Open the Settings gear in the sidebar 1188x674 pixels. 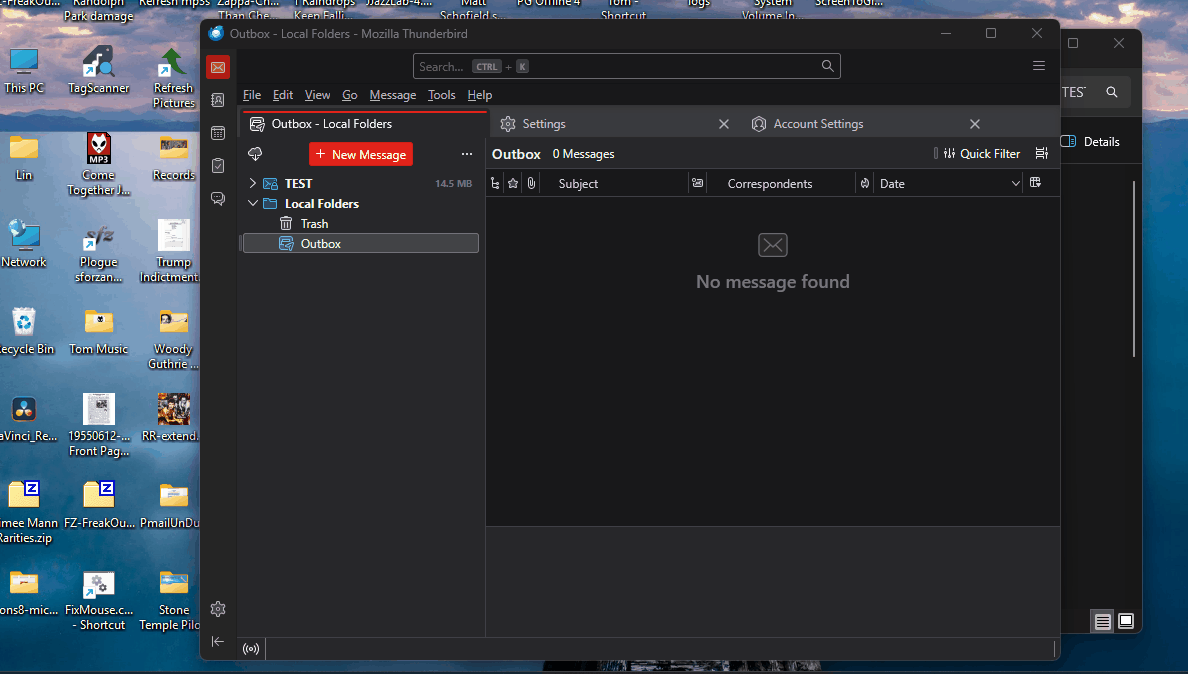click(x=218, y=609)
